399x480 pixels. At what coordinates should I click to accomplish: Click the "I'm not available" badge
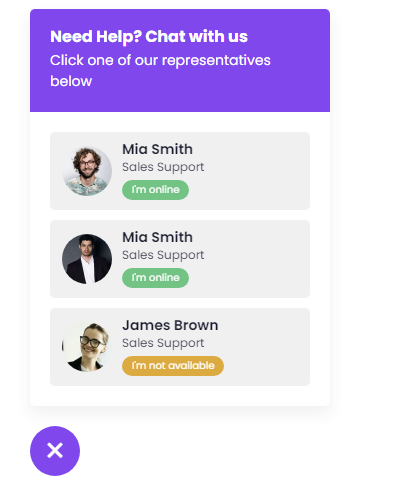173,366
